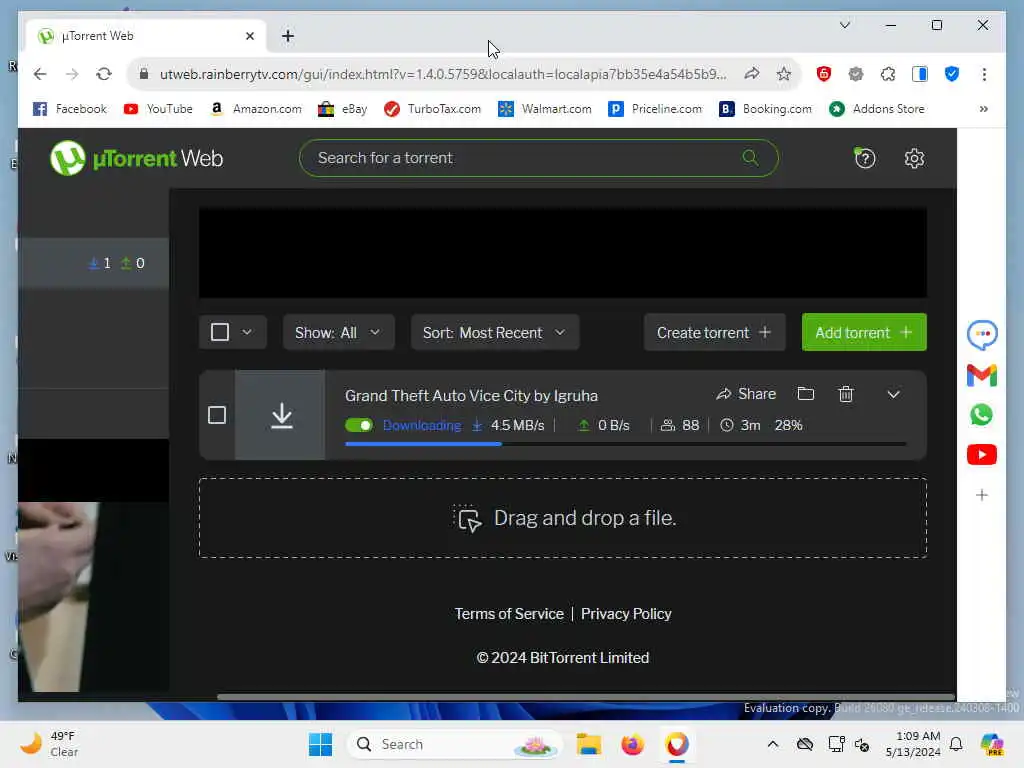Bookmark this page with the star icon
The width and height of the screenshot is (1024, 768).
pos(784,74)
